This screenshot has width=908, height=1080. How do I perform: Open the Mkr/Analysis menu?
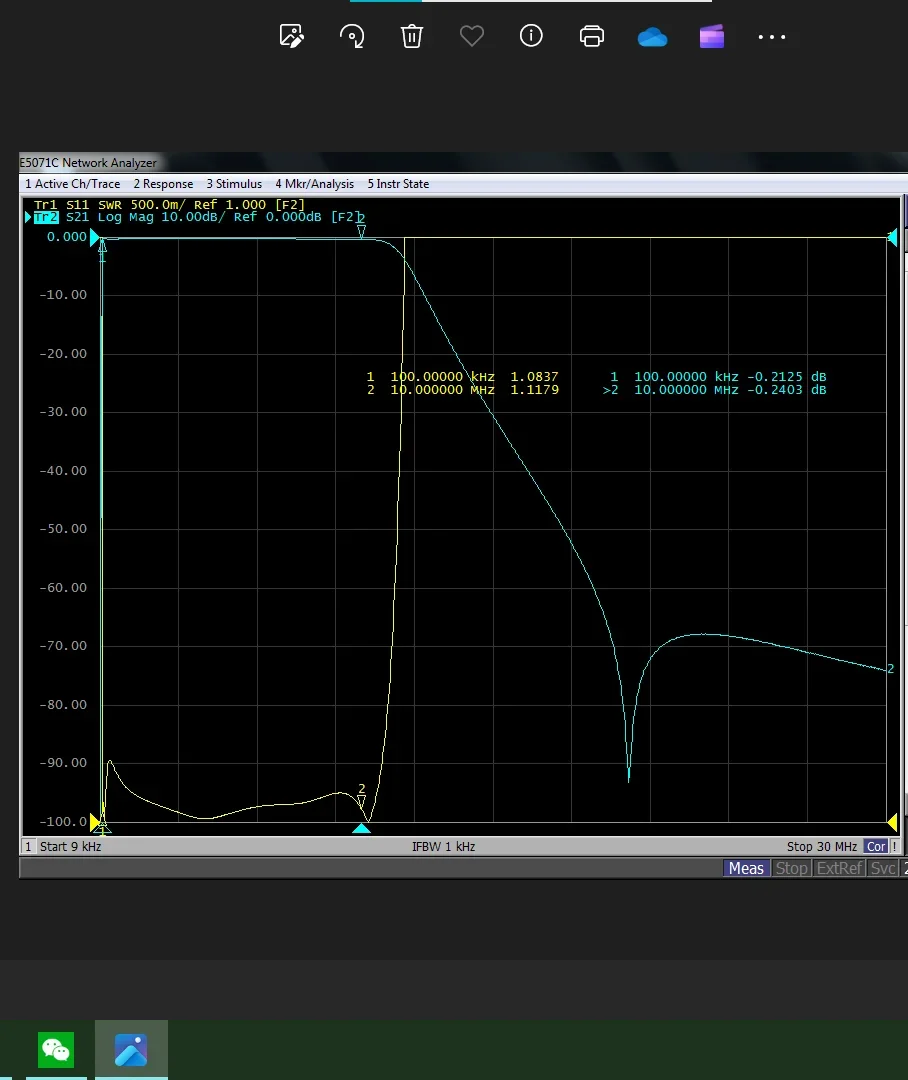[x=314, y=184]
